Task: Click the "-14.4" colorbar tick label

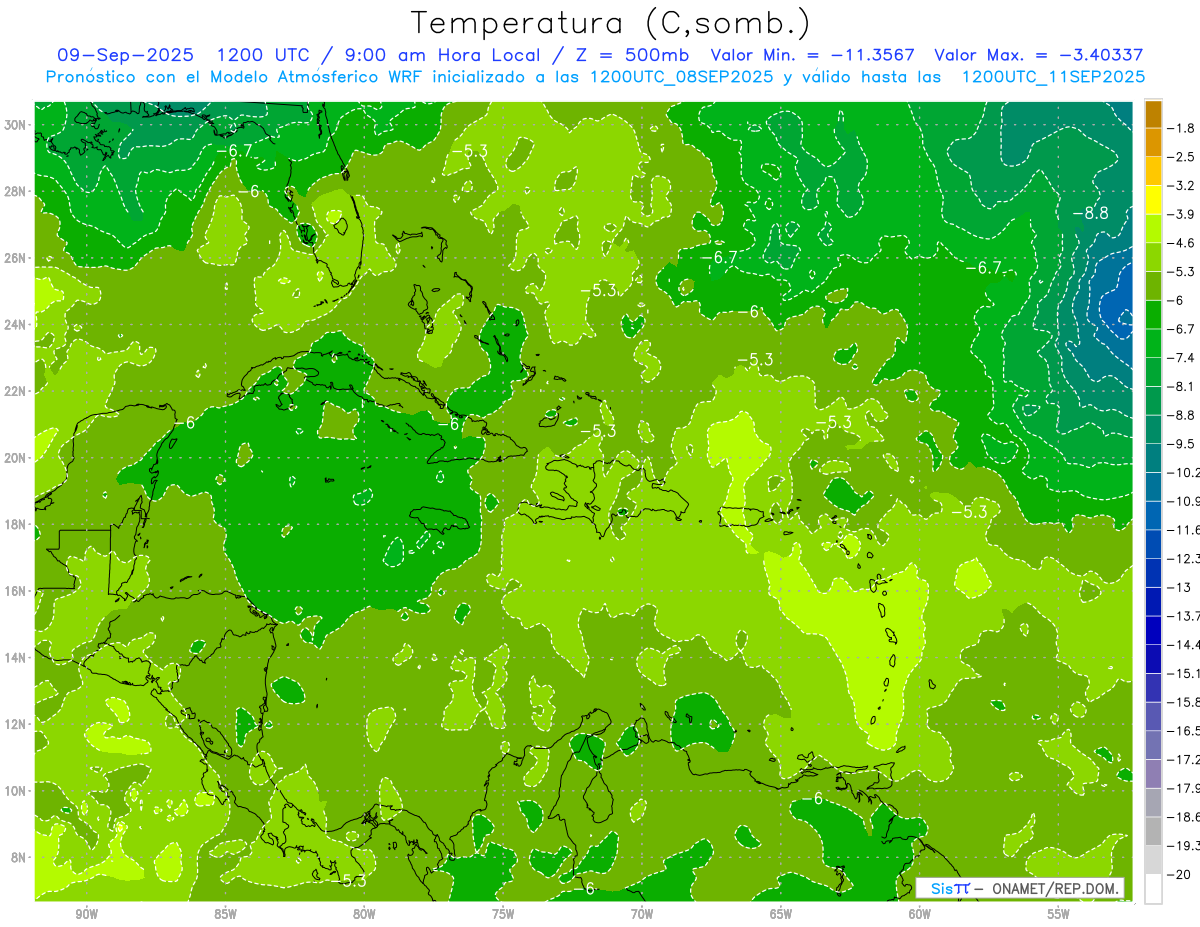Action: tap(1184, 644)
